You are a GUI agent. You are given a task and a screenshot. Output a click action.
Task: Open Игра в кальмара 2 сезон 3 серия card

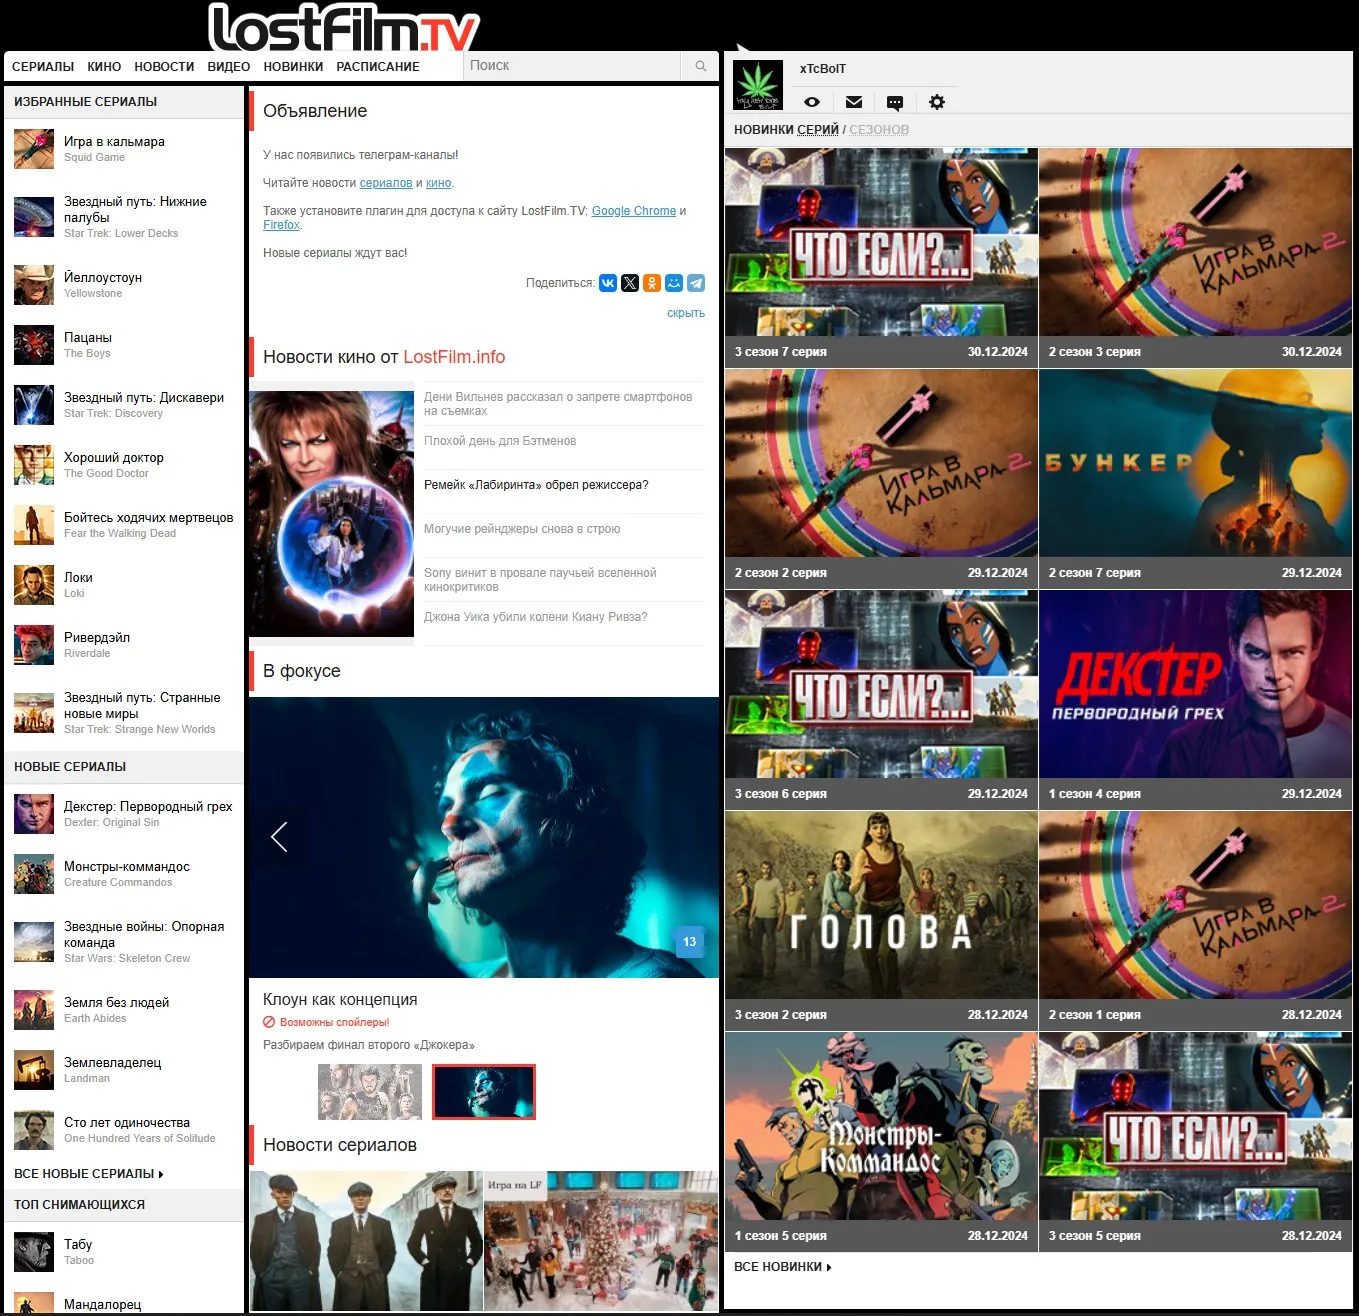click(1196, 257)
